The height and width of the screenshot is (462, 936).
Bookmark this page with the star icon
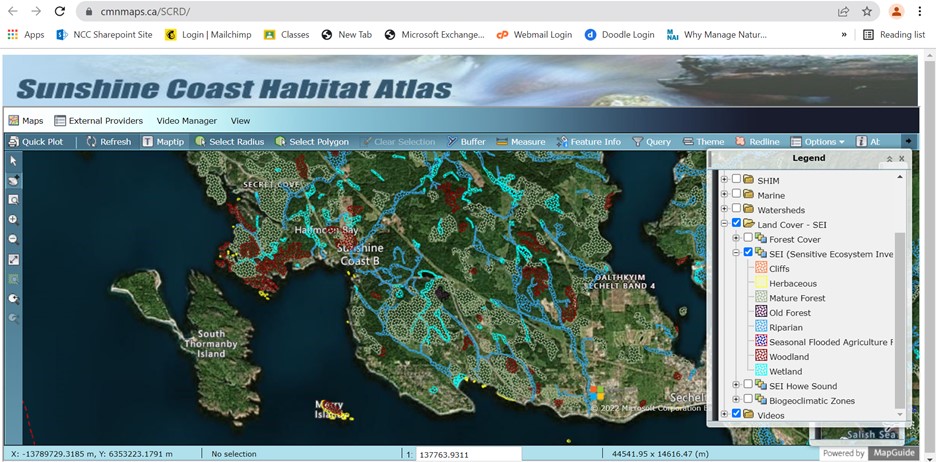pos(867,11)
